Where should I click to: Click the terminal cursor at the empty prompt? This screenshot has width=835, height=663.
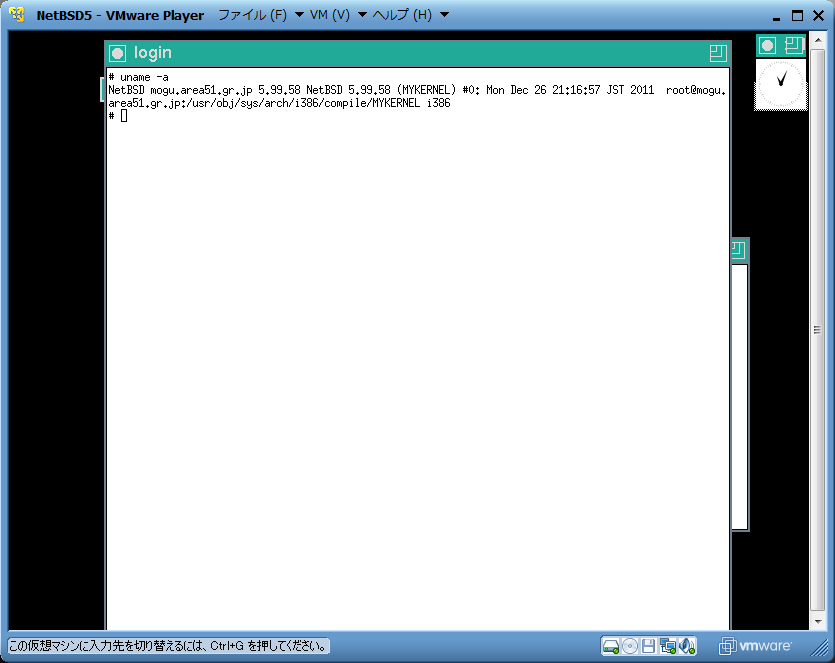[124, 116]
